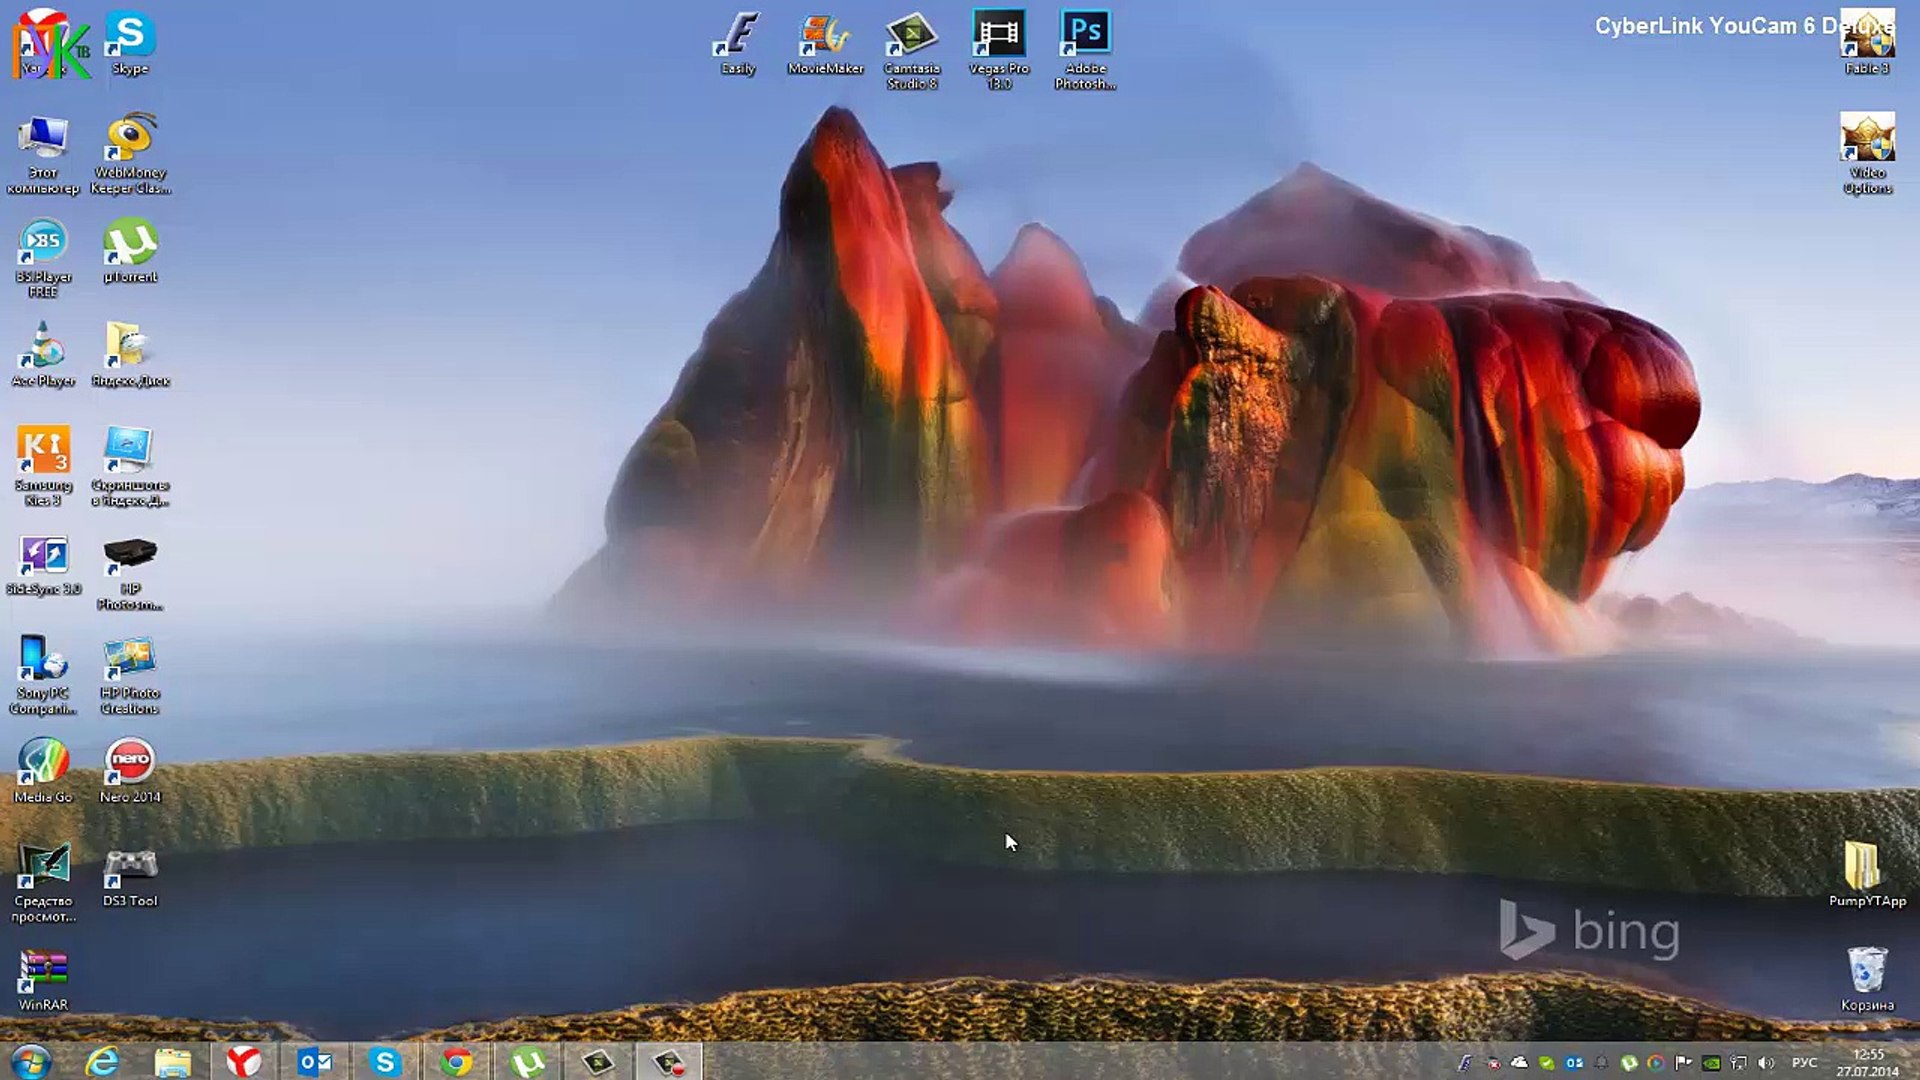The width and height of the screenshot is (1920, 1080).
Task: Launch Google Chrome from taskbar
Action: (x=456, y=1061)
